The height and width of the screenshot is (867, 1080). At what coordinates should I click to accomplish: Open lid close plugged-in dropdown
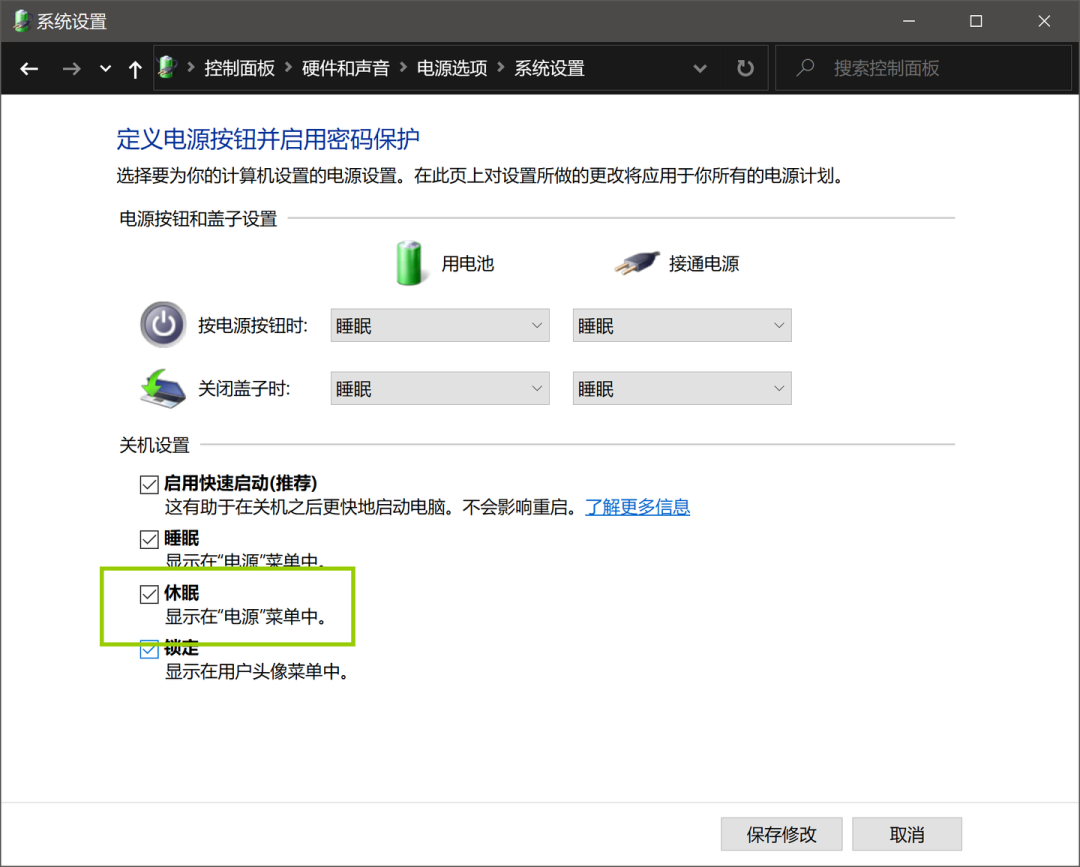pos(682,388)
